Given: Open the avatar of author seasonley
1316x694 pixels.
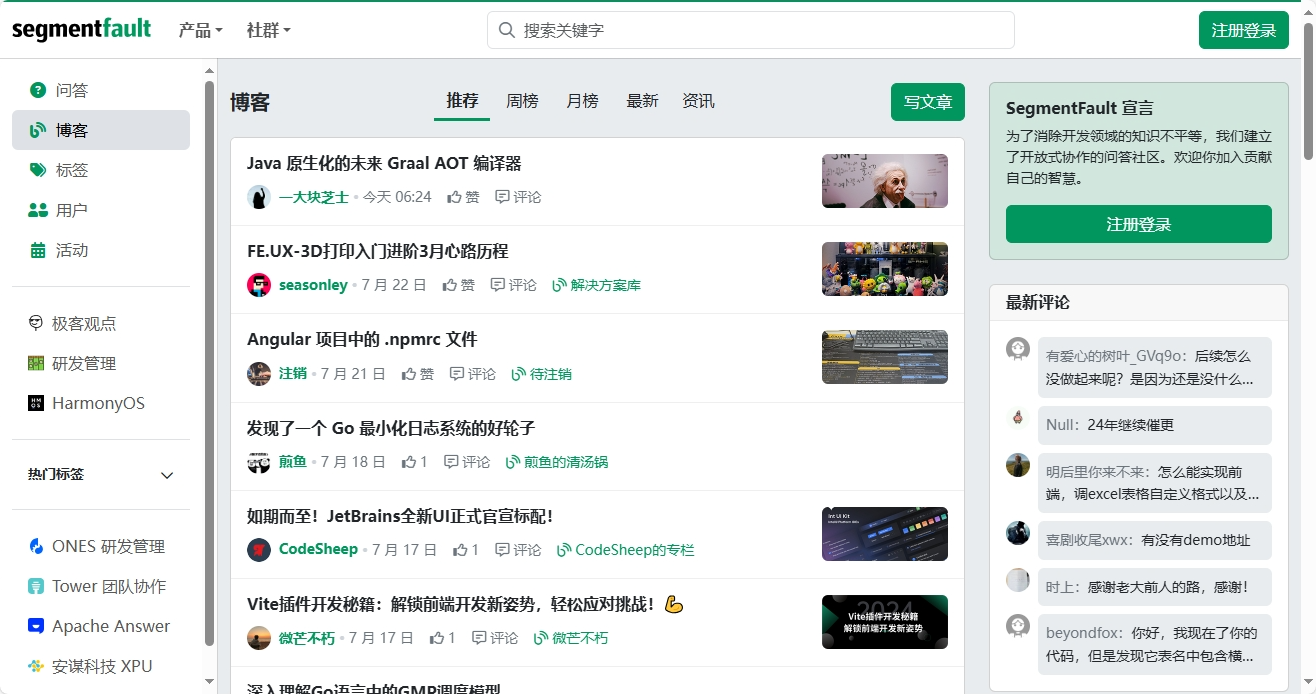Looking at the screenshot, I should [x=259, y=285].
